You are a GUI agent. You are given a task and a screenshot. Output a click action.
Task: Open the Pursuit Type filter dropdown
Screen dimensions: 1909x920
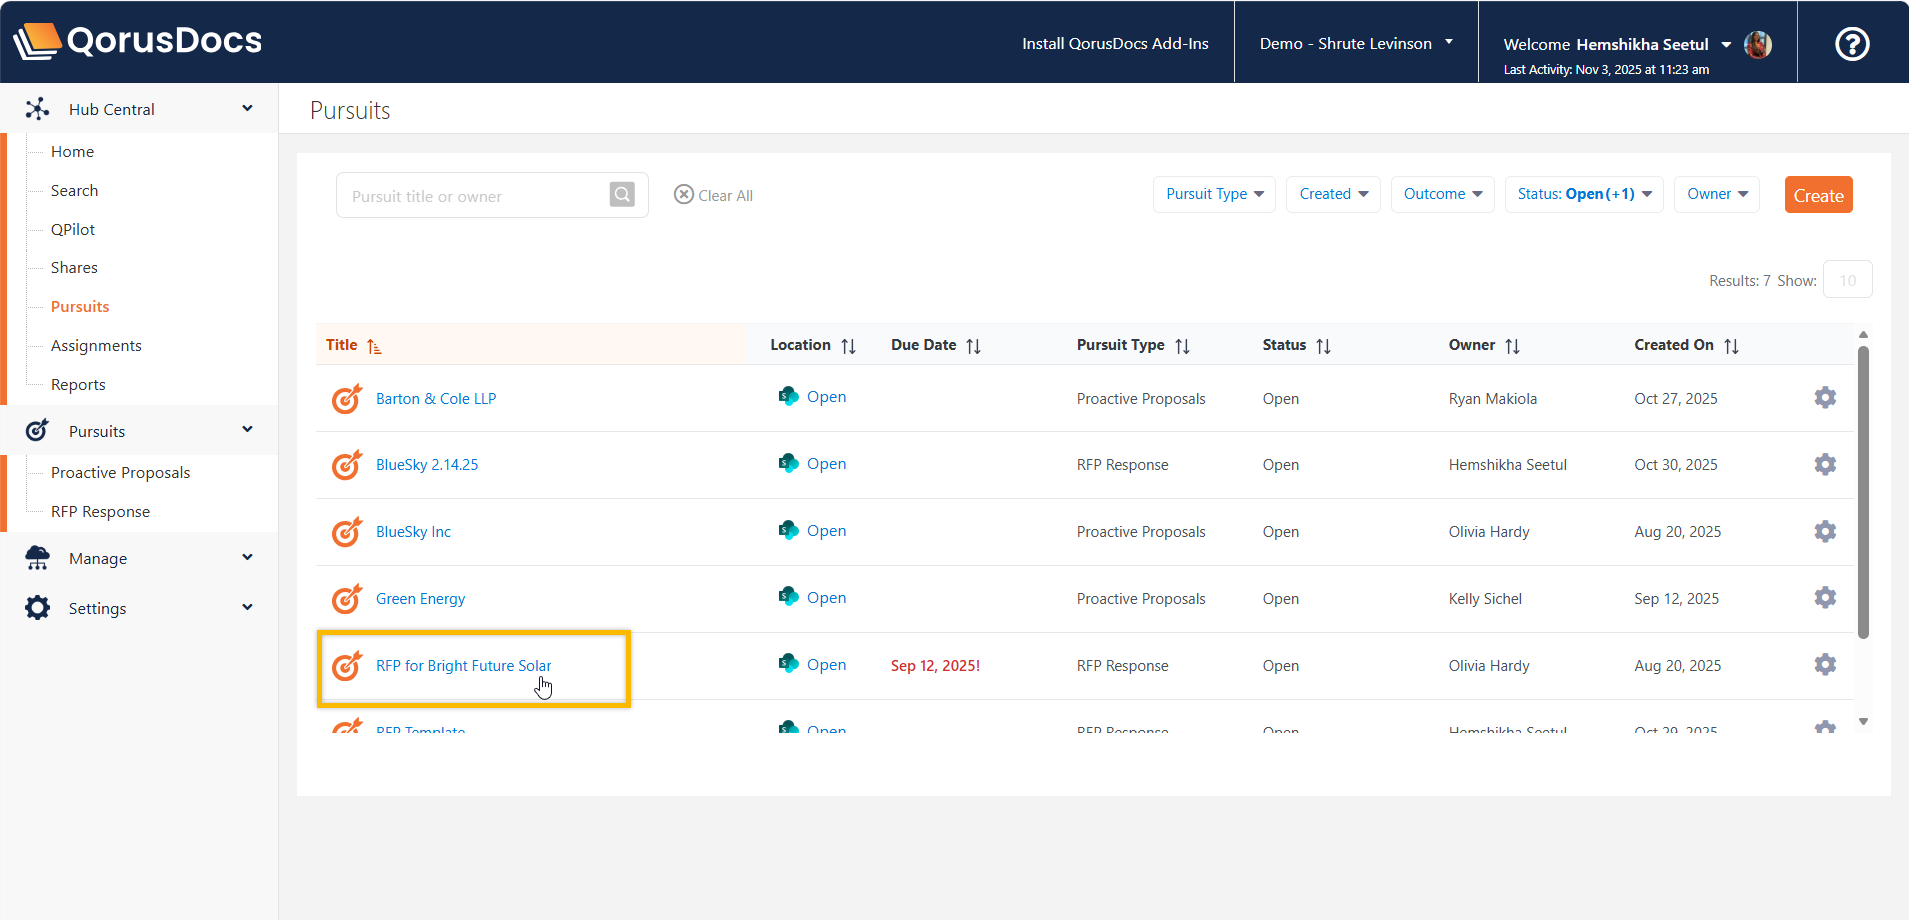1214,194
